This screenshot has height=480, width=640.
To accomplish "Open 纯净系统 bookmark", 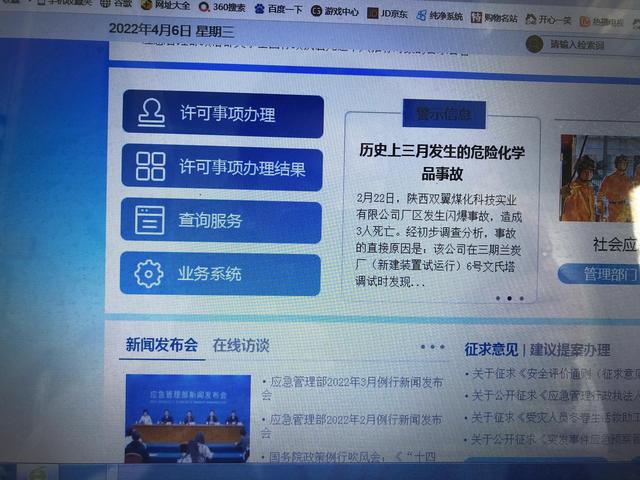I will [x=440, y=16].
